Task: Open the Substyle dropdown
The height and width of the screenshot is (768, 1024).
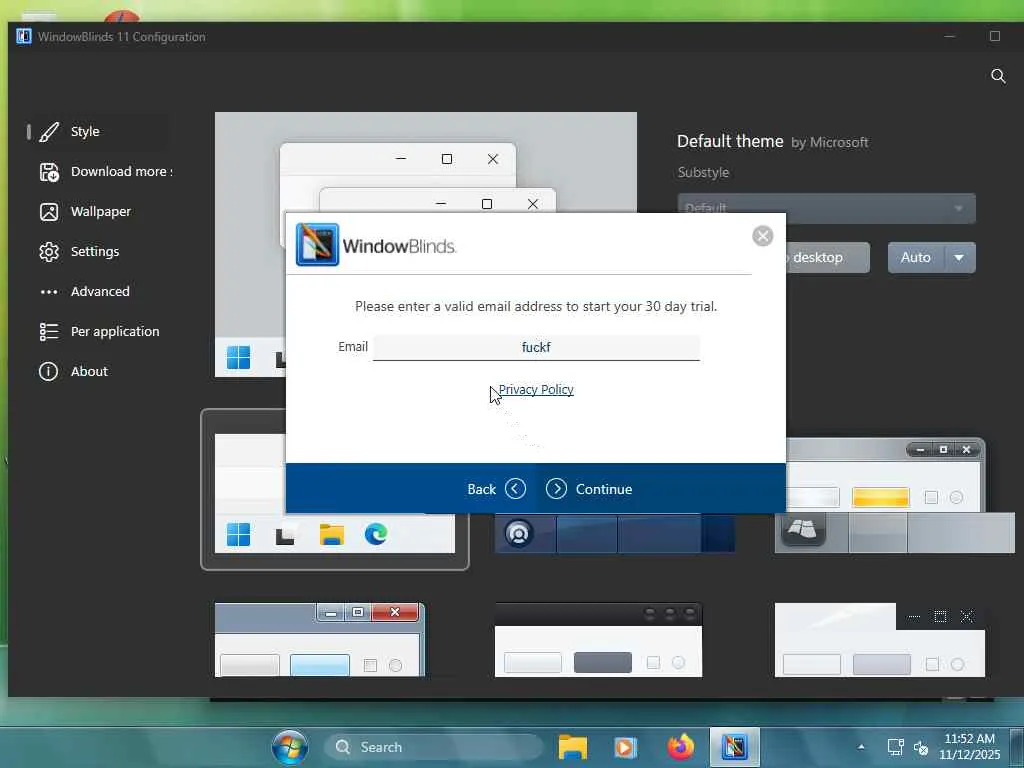Action: (x=826, y=208)
